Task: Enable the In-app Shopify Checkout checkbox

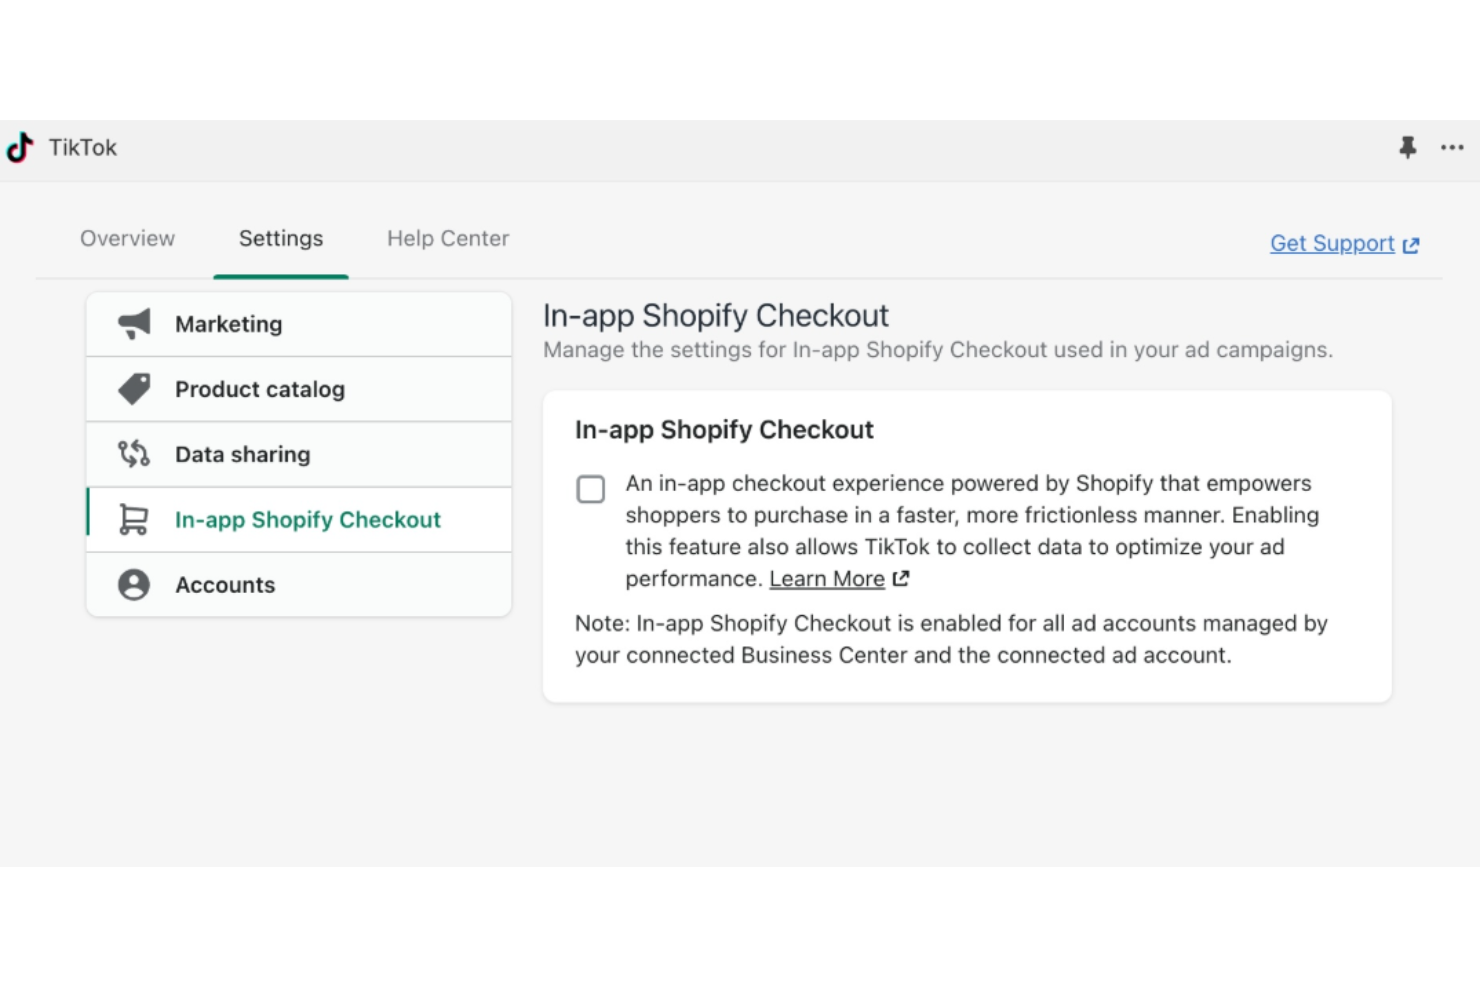Action: [591, 489]
